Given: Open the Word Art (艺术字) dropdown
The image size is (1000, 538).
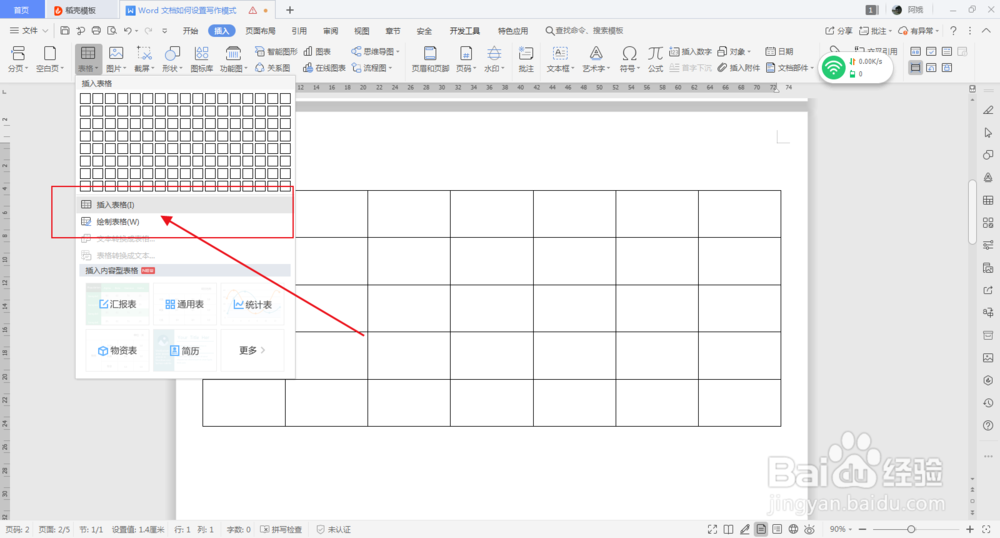Looking at the screenshot, I should point(596,59).
